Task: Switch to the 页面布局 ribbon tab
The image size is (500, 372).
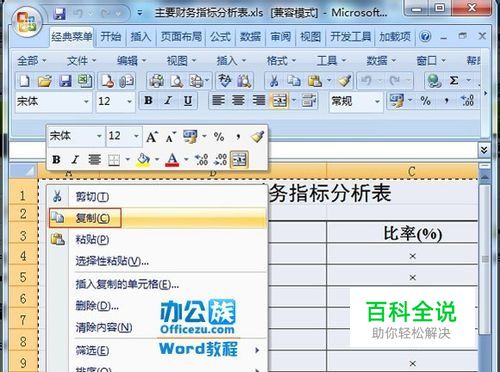Action: click(x=181, y=36)
